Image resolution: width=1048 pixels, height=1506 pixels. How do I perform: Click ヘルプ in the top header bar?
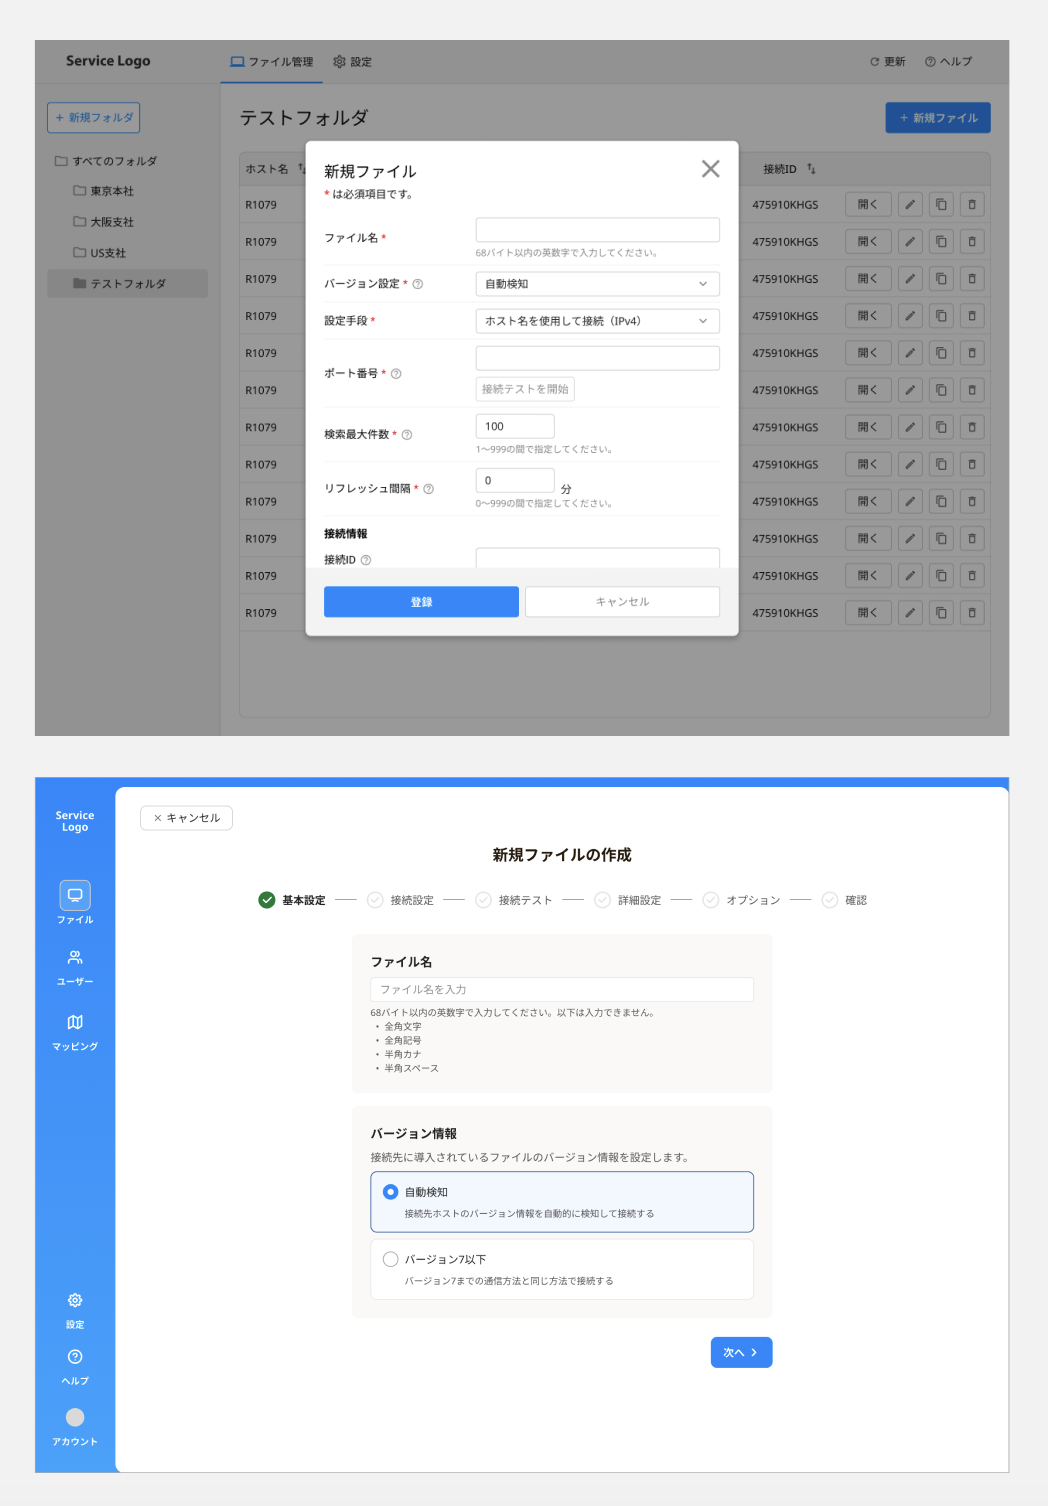(949, 62)
